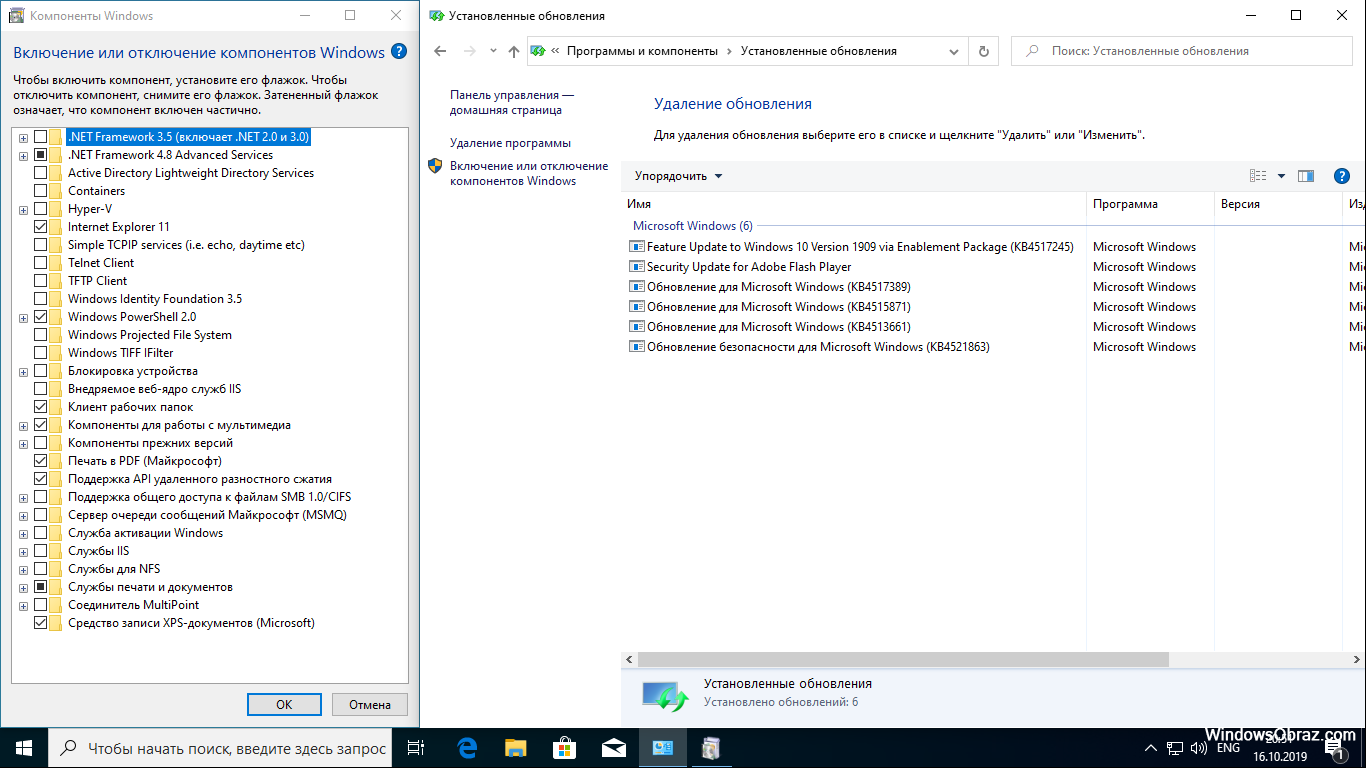Screen dimensions: 1366x768
Task: Open address bar history dropdown
Action: click(x=956, y=51)
